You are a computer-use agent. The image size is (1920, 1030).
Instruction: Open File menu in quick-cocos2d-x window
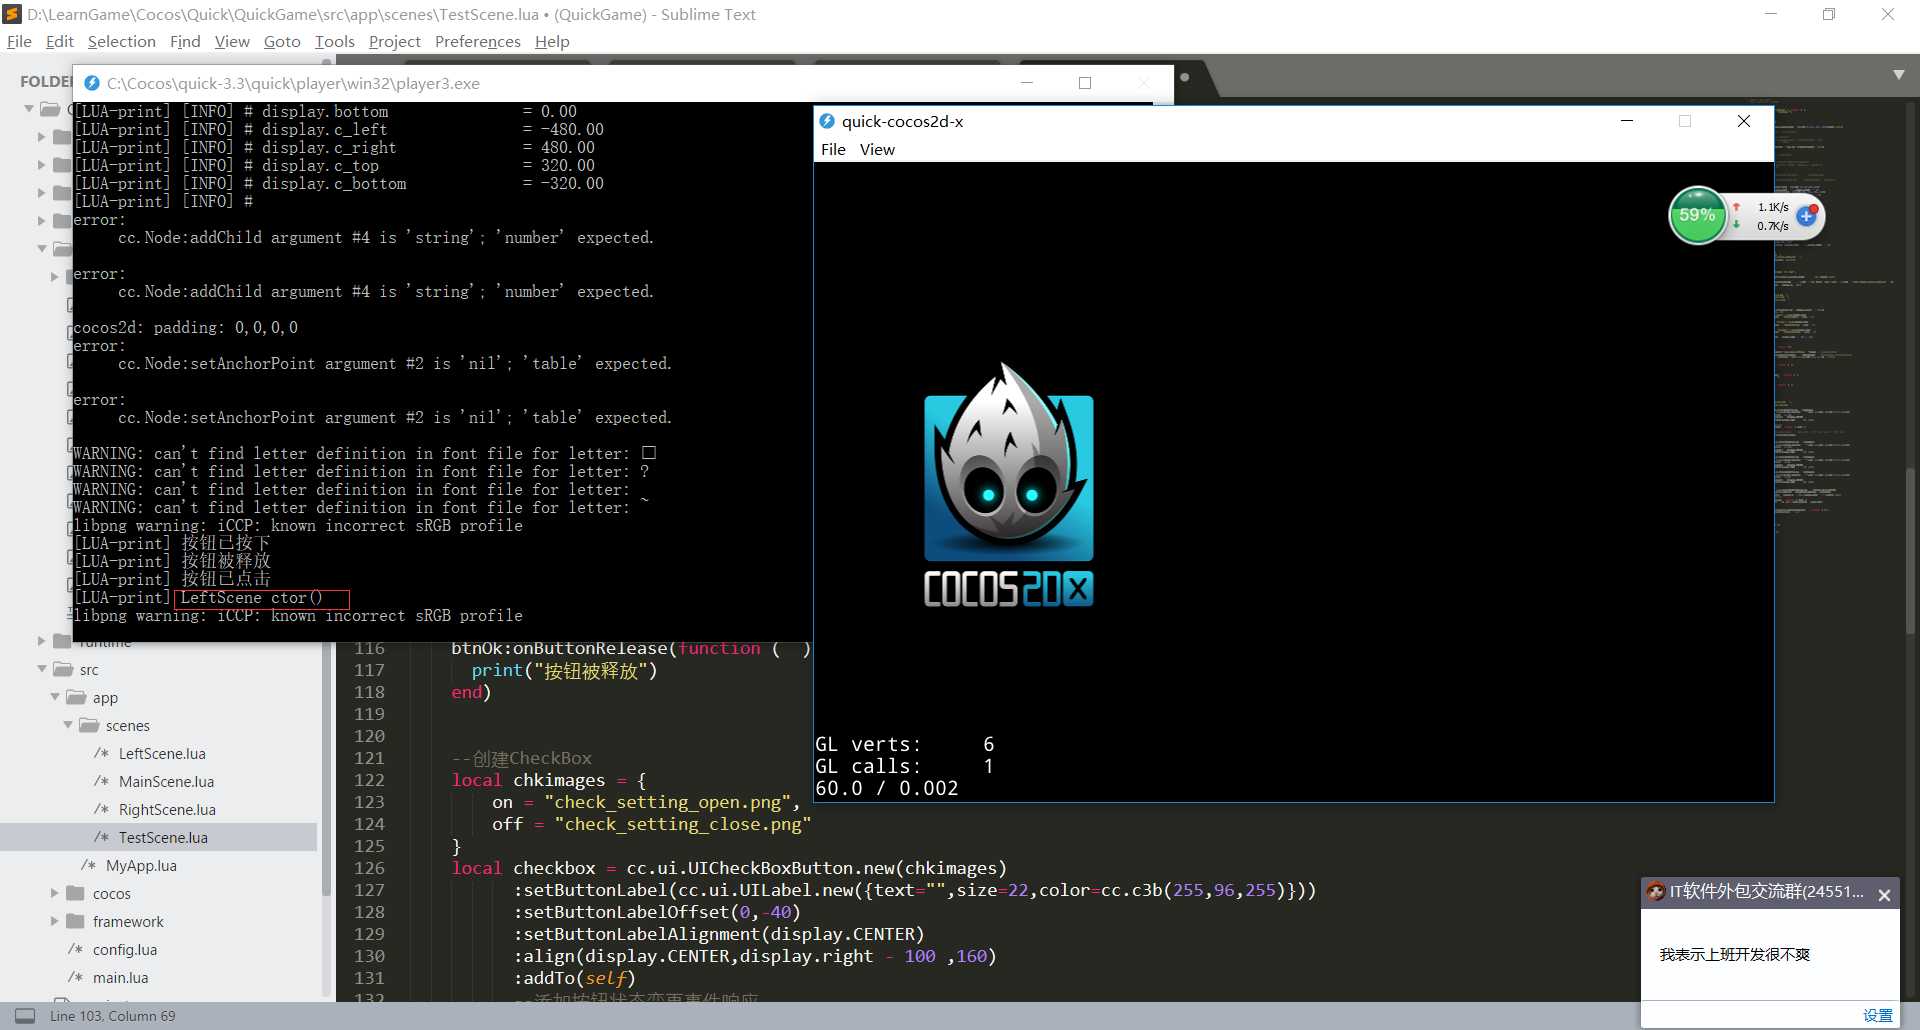pos(833,149)
